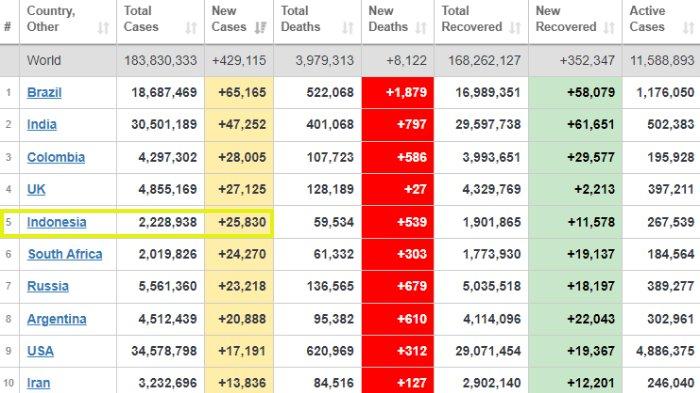Sort by Active Cases column arrows

pyautogui.click(x=688, y=28)
